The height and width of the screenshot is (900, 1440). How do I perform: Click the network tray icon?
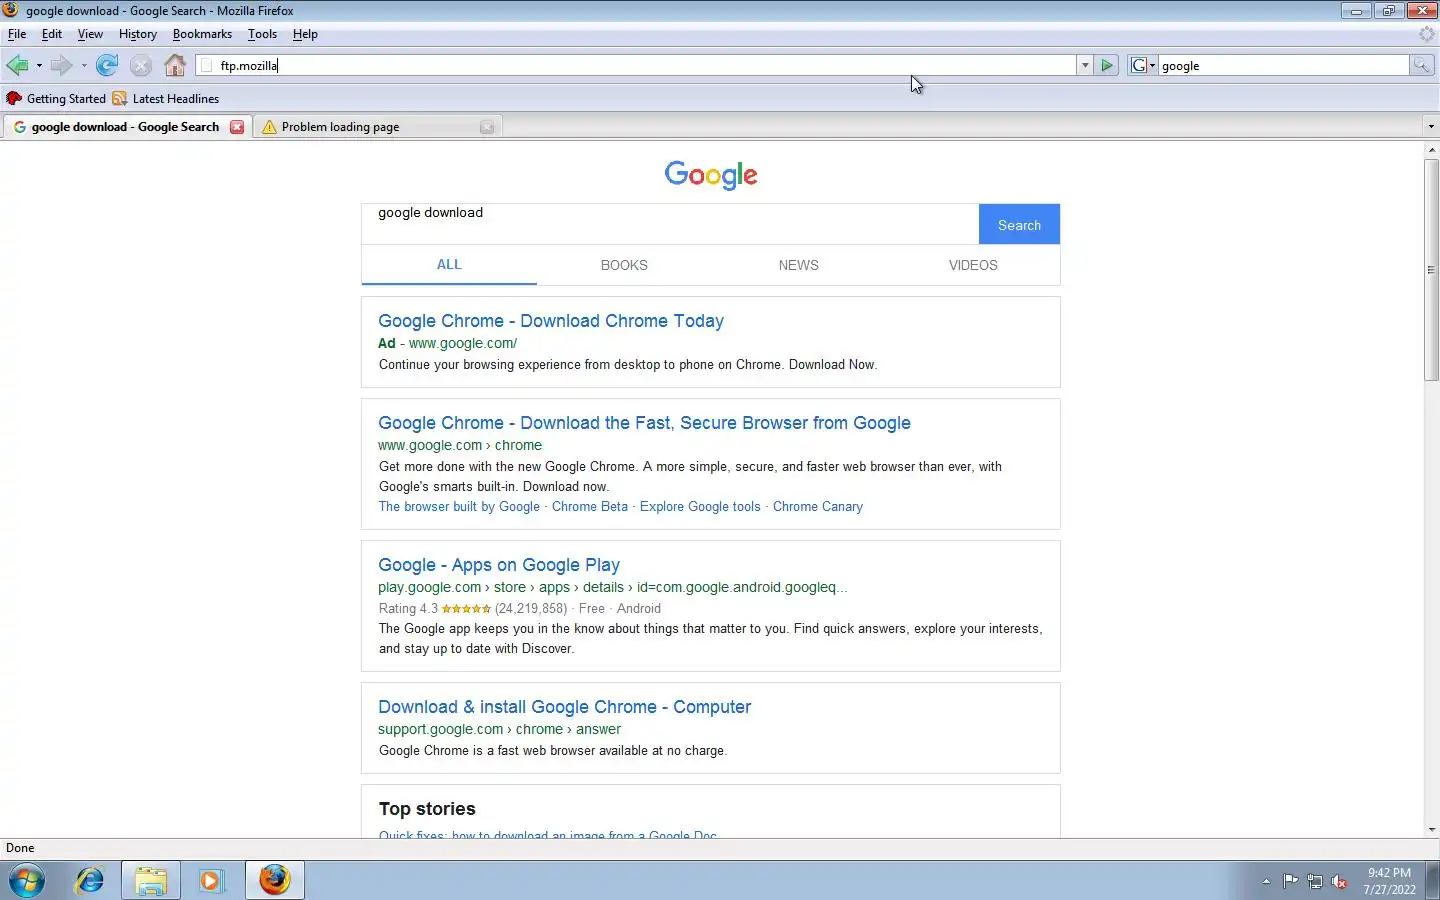click(1315, 881)
